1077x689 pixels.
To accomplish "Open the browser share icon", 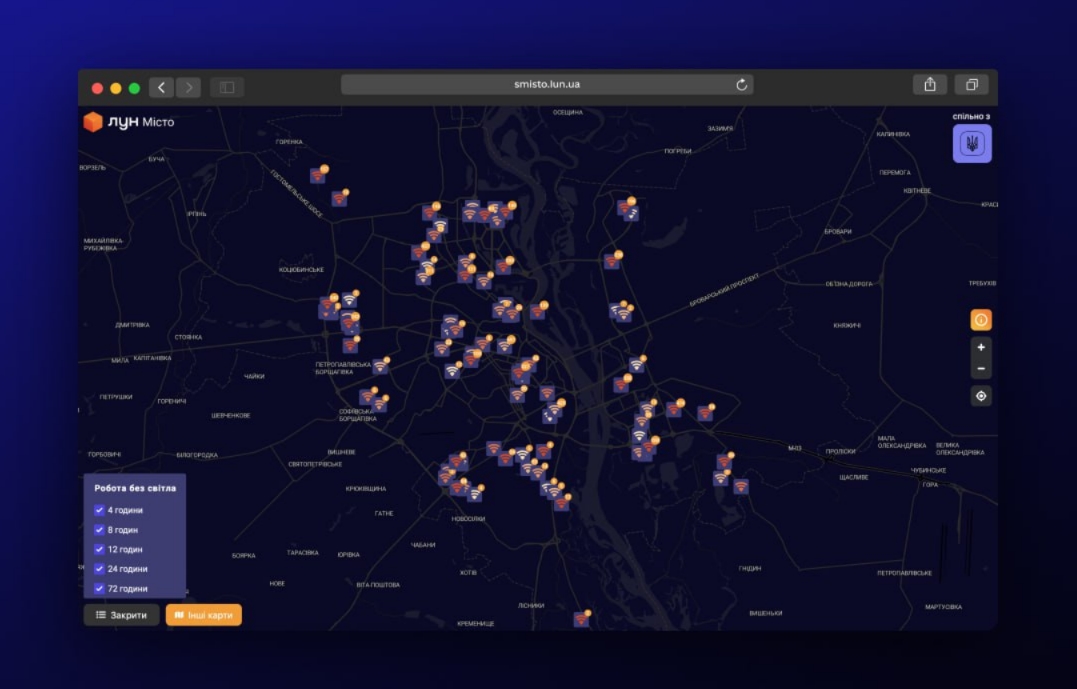I will 929,85.
